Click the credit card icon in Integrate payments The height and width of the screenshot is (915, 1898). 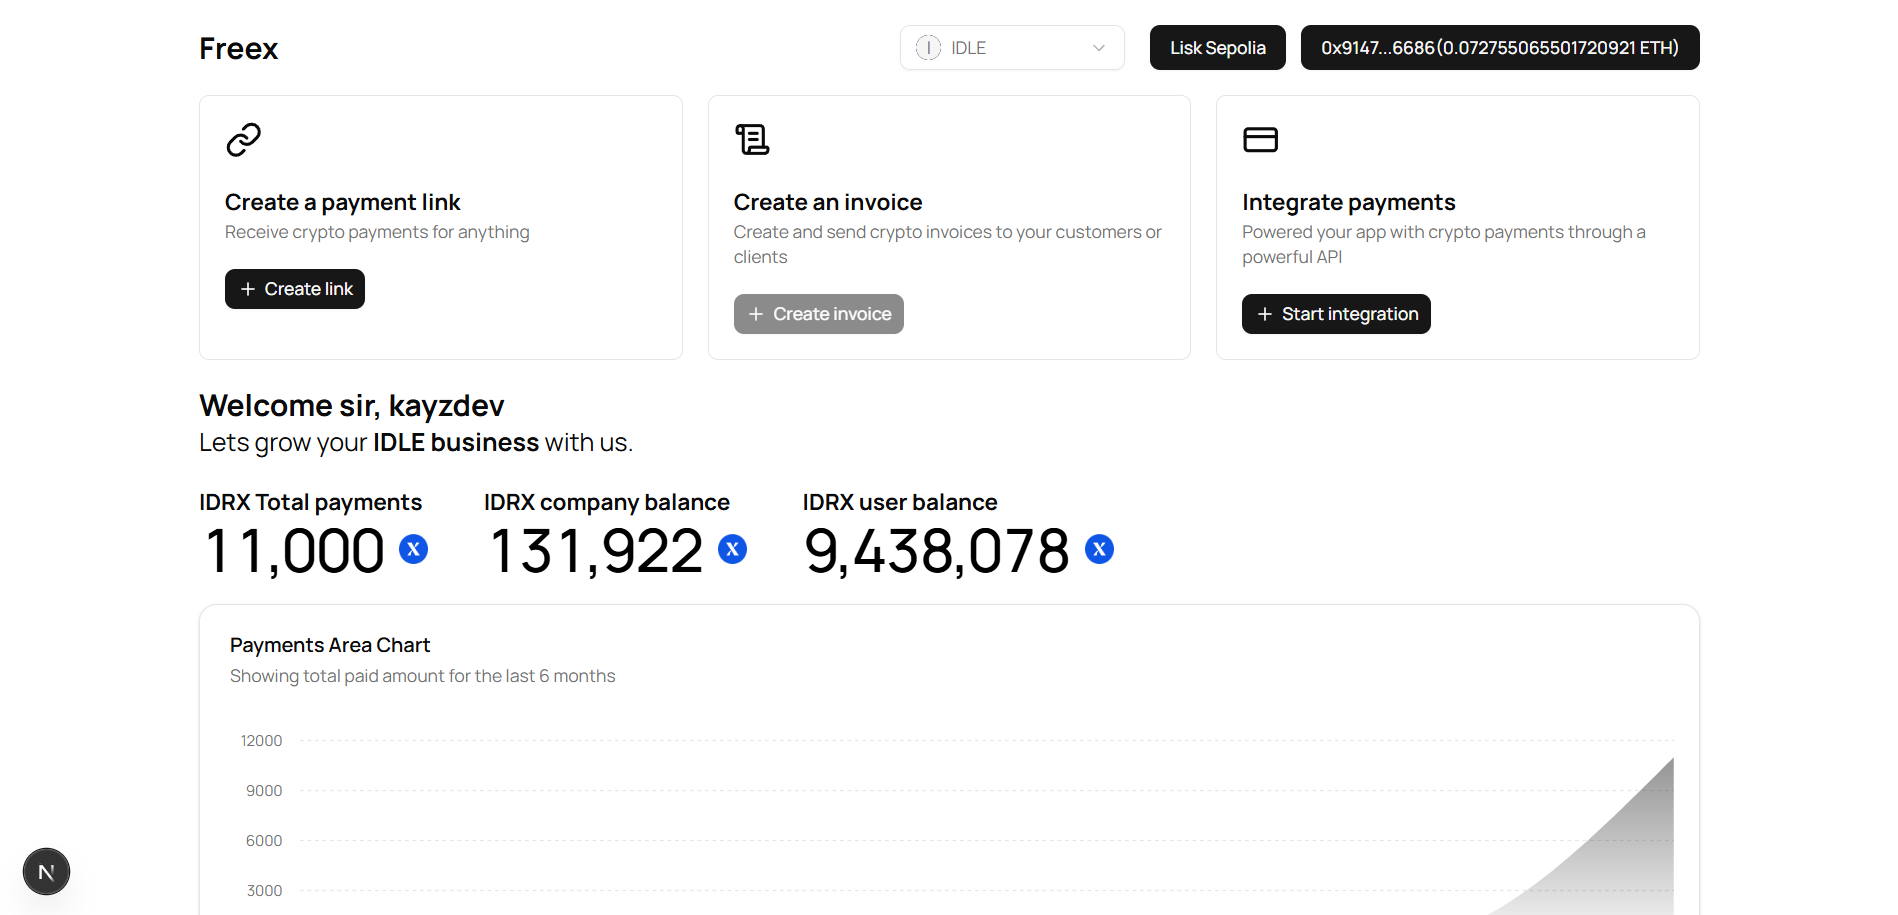[1260, 140]
